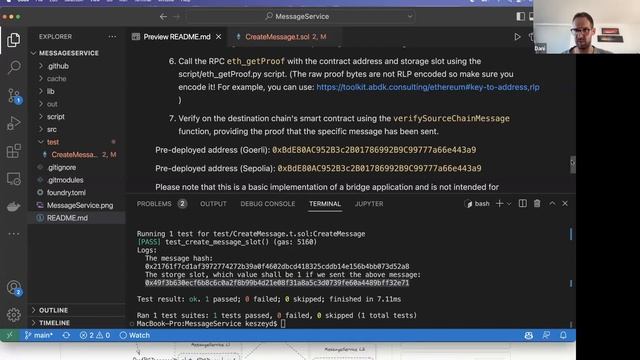Open errors and warnings count
The height and width of the screenshot is (360, 640).
pyautogui.click(x=95, y=335)
